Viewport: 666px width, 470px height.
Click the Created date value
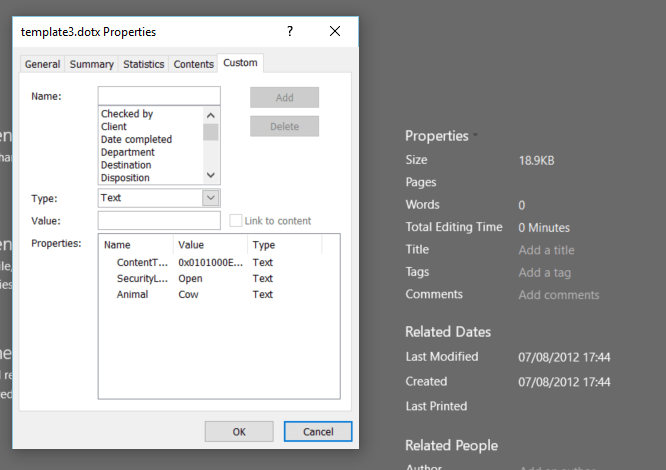pyautogui.click(x=564, y=382)
